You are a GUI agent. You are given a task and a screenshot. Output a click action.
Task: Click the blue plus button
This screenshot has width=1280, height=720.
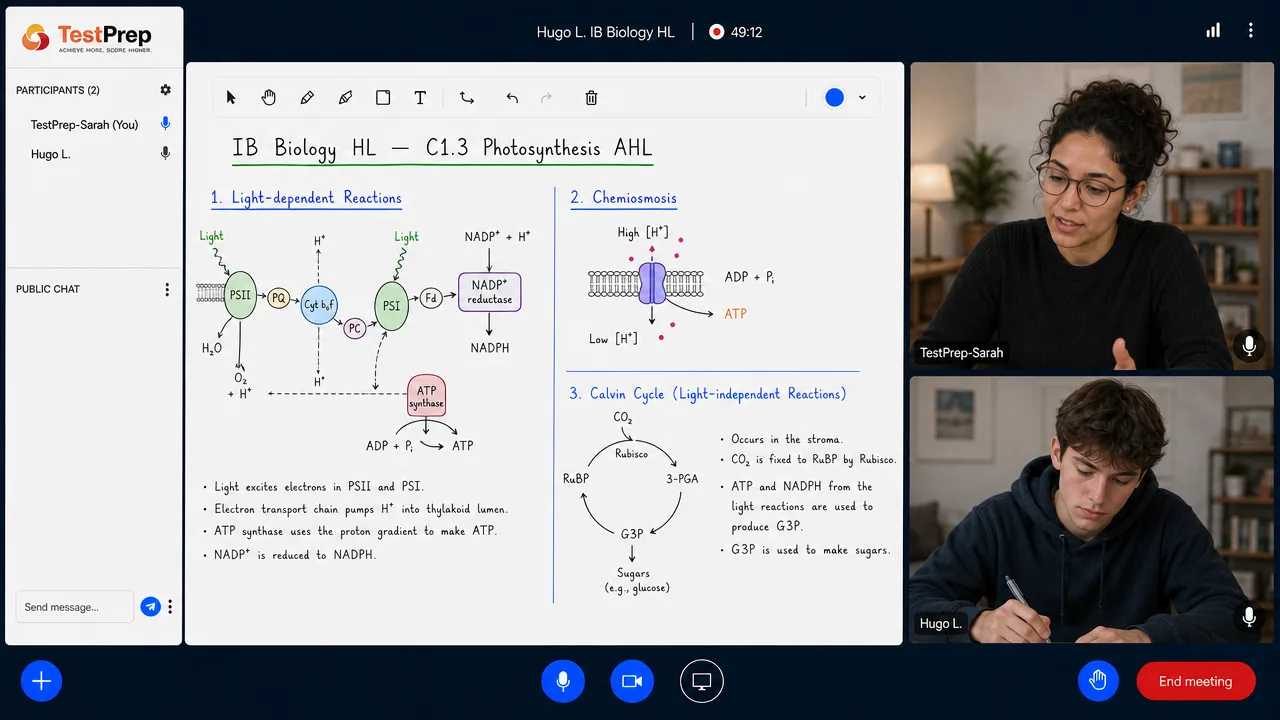click(x=42, y=681)
